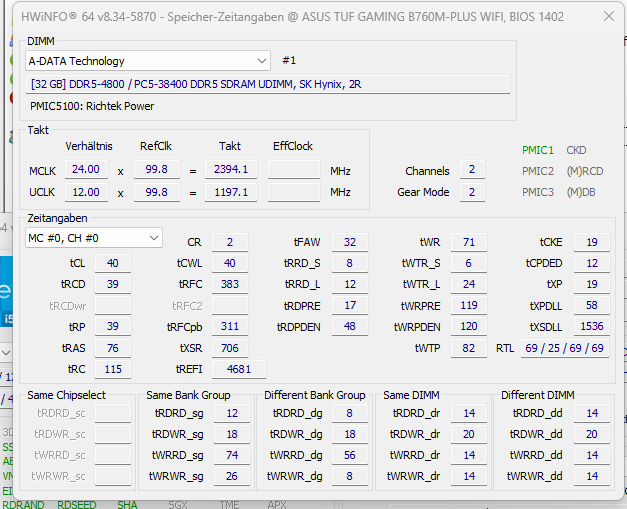Click the tFAW value 32
Screen dimensions: 627x509
349,242
